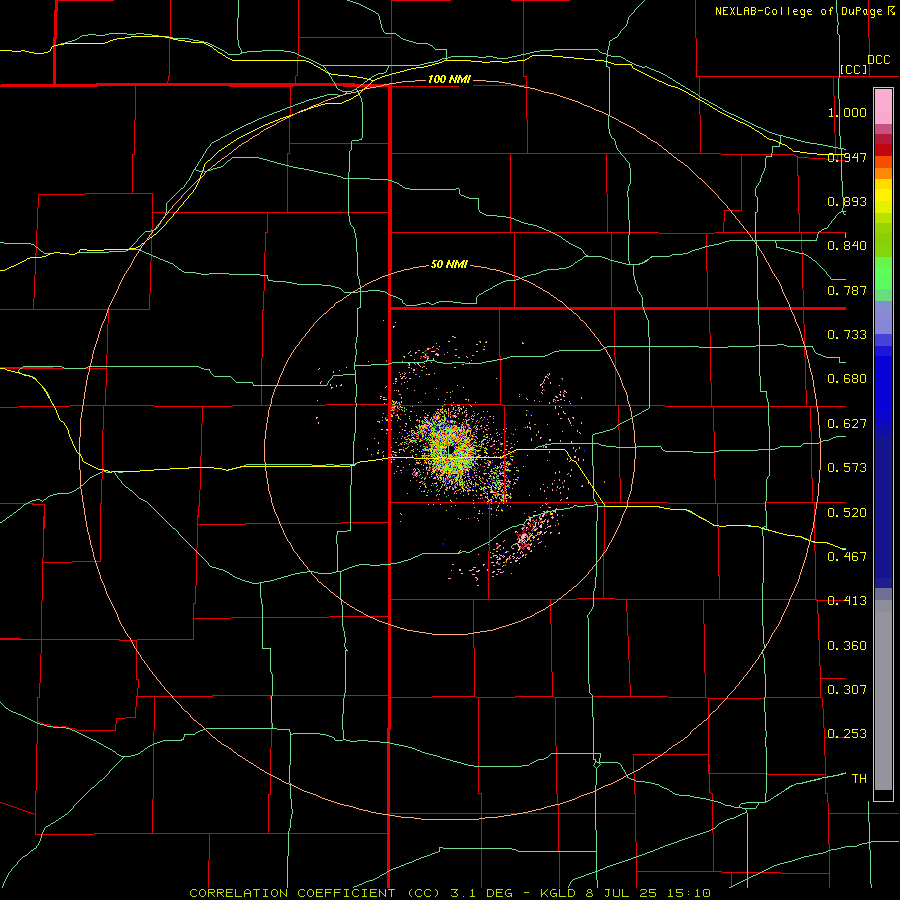The height and width of the screenshot is (900, 900).
Task: Click the TH threshold label
Action: (859, 779)
